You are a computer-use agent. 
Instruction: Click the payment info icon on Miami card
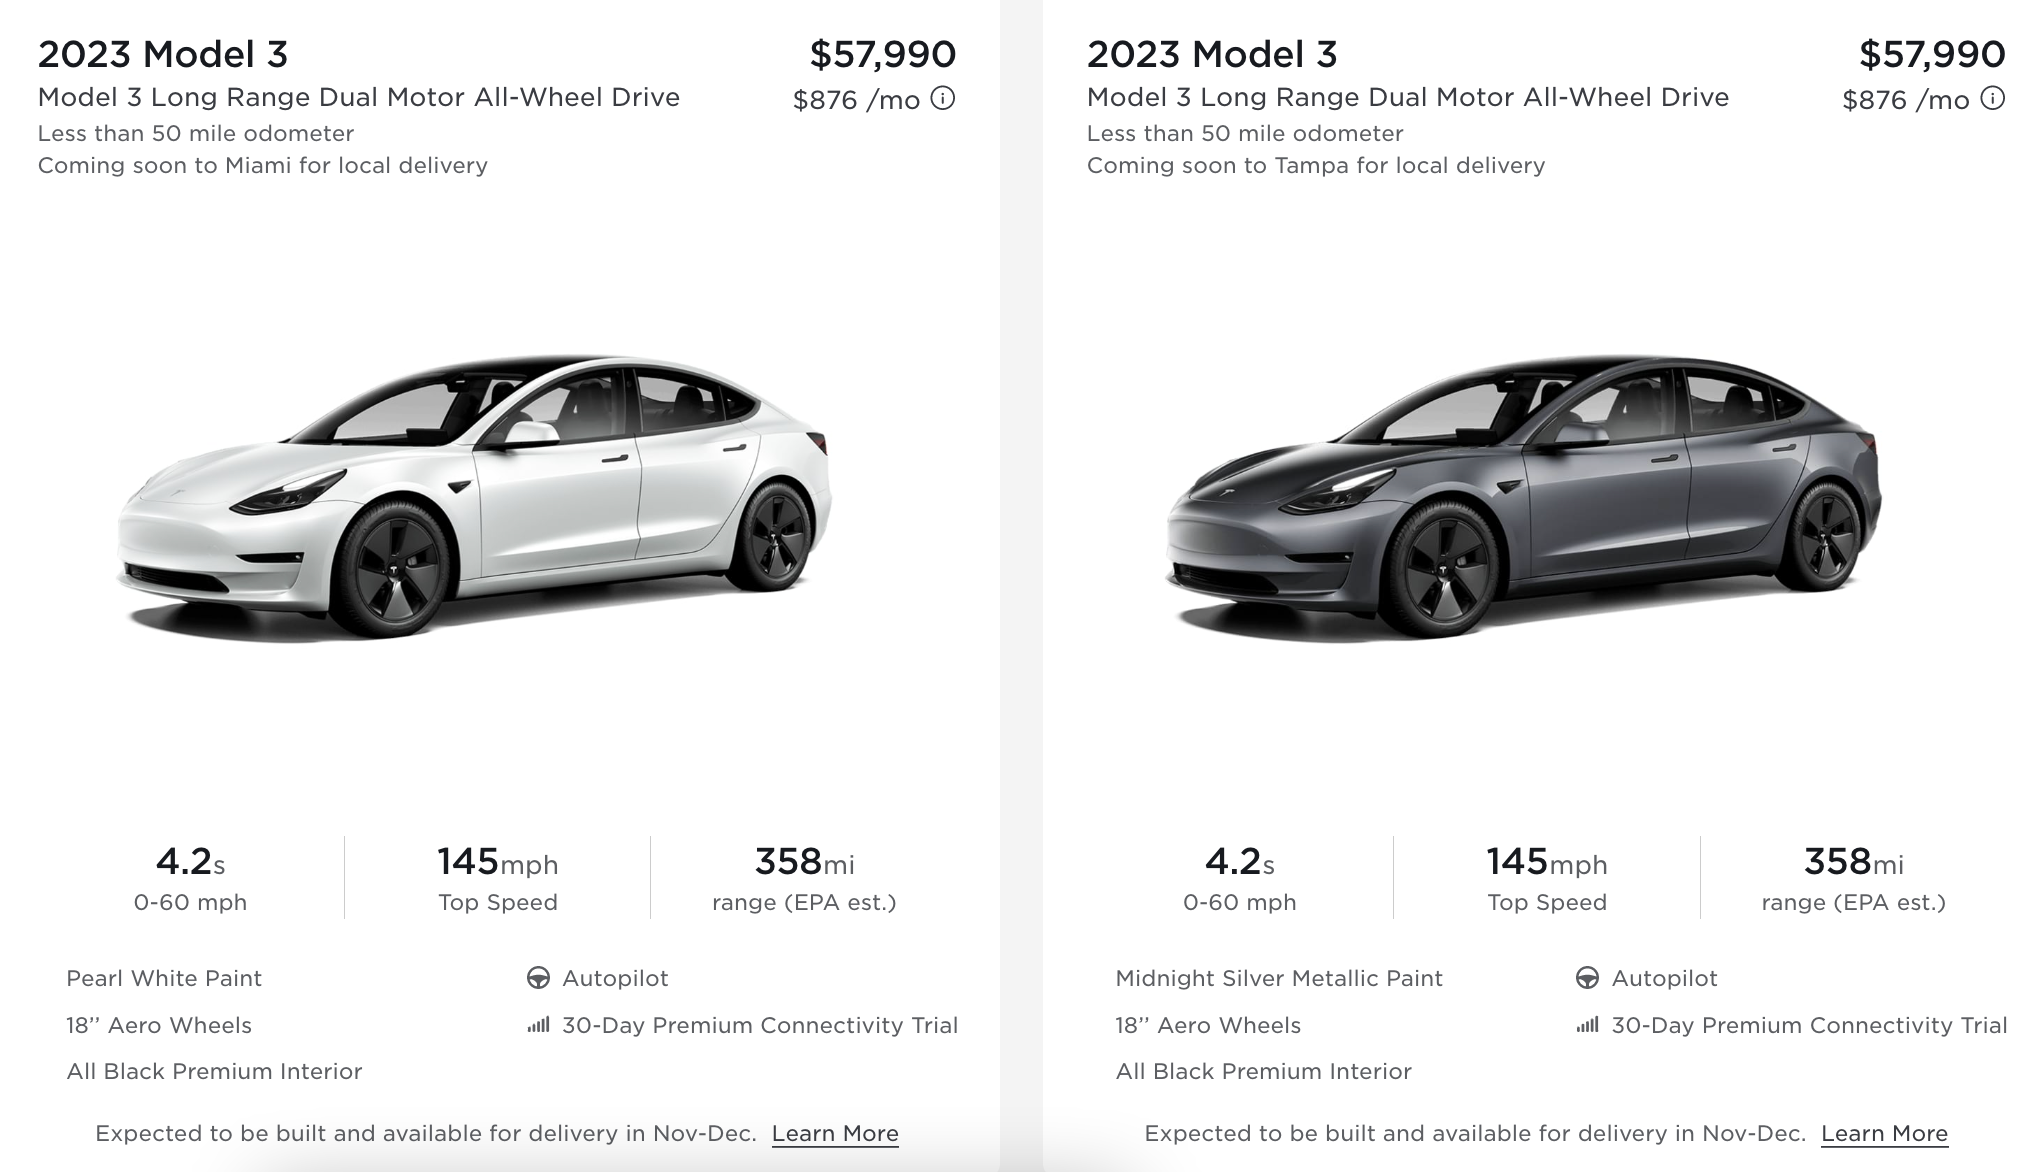pos(943,98)
